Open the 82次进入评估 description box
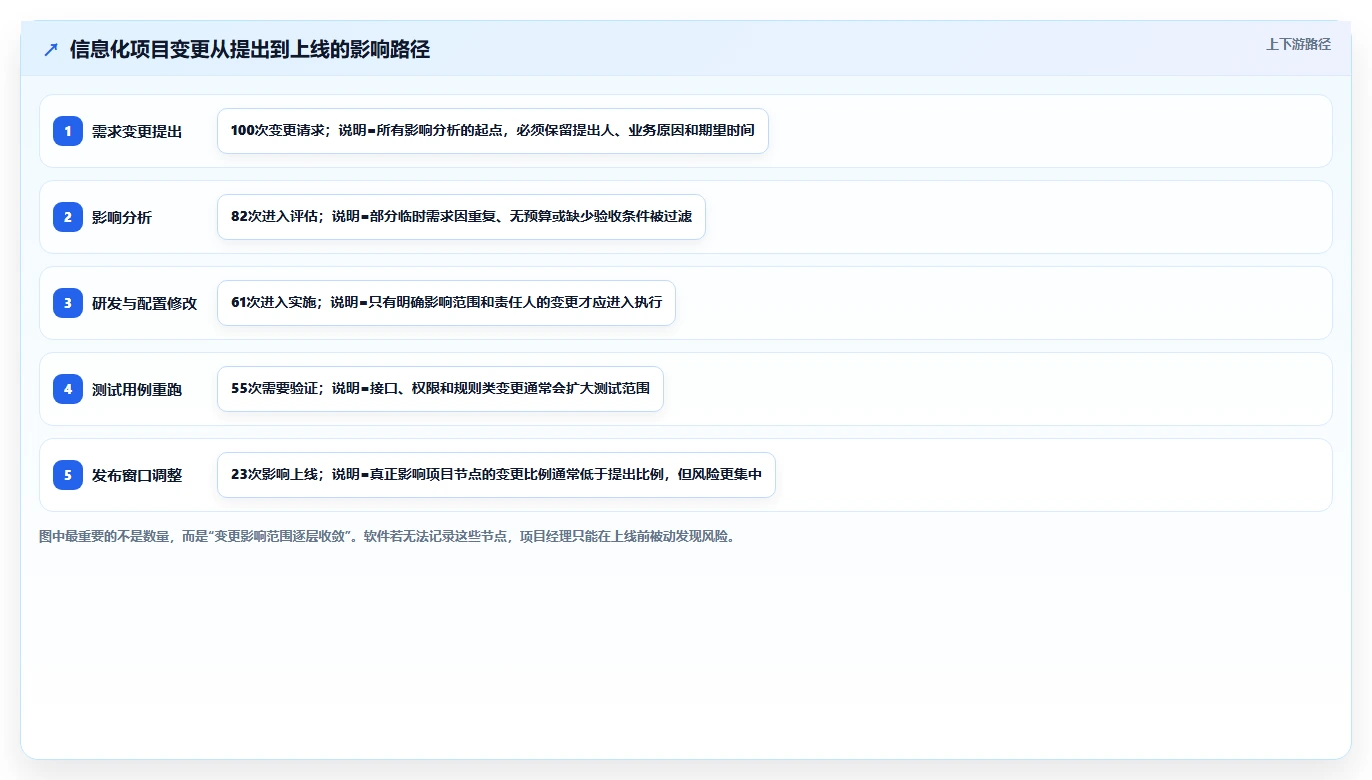The image size is (1372, 780). pos(461,217)
